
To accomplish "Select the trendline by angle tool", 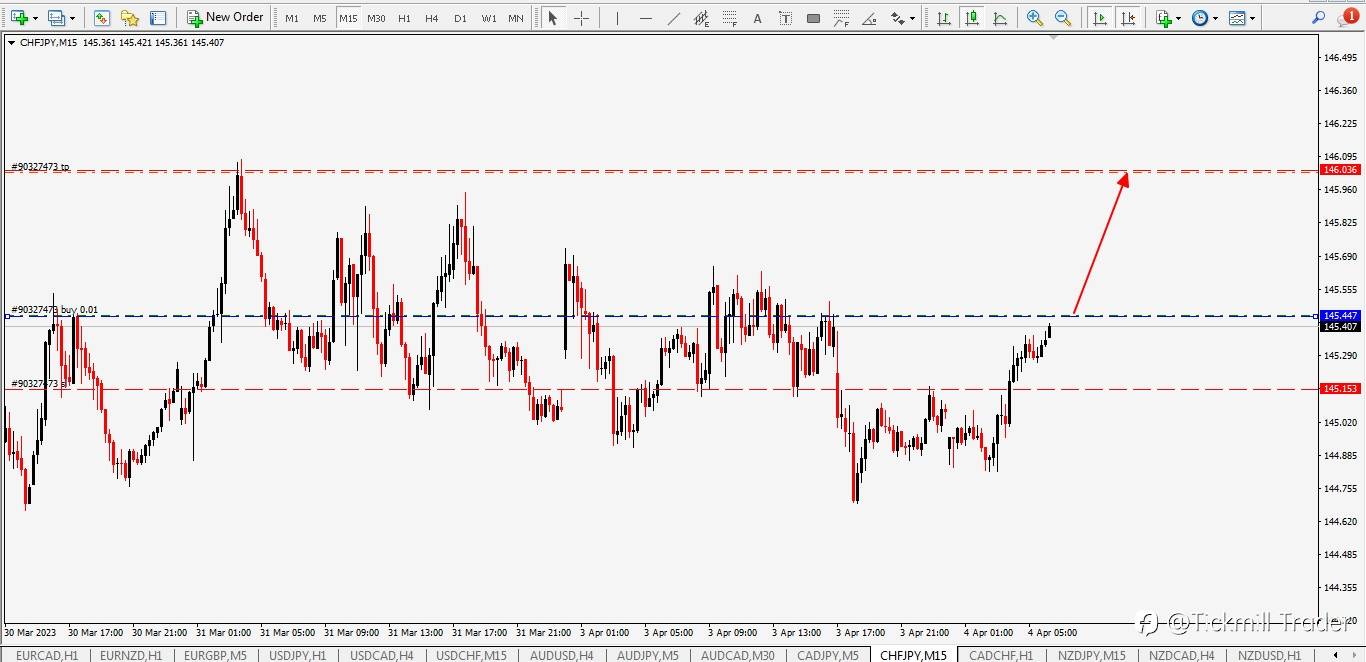I will (869, 18).
